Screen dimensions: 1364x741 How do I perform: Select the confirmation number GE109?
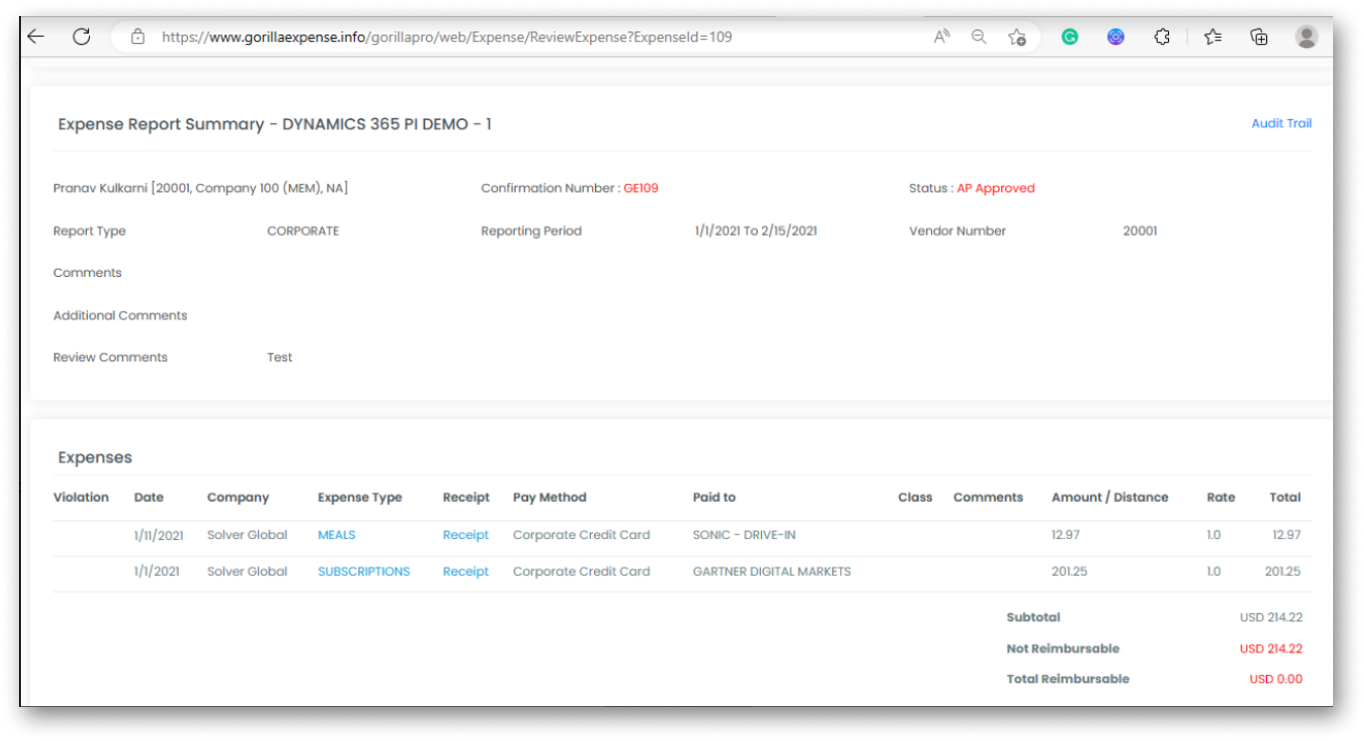(641, 188)
